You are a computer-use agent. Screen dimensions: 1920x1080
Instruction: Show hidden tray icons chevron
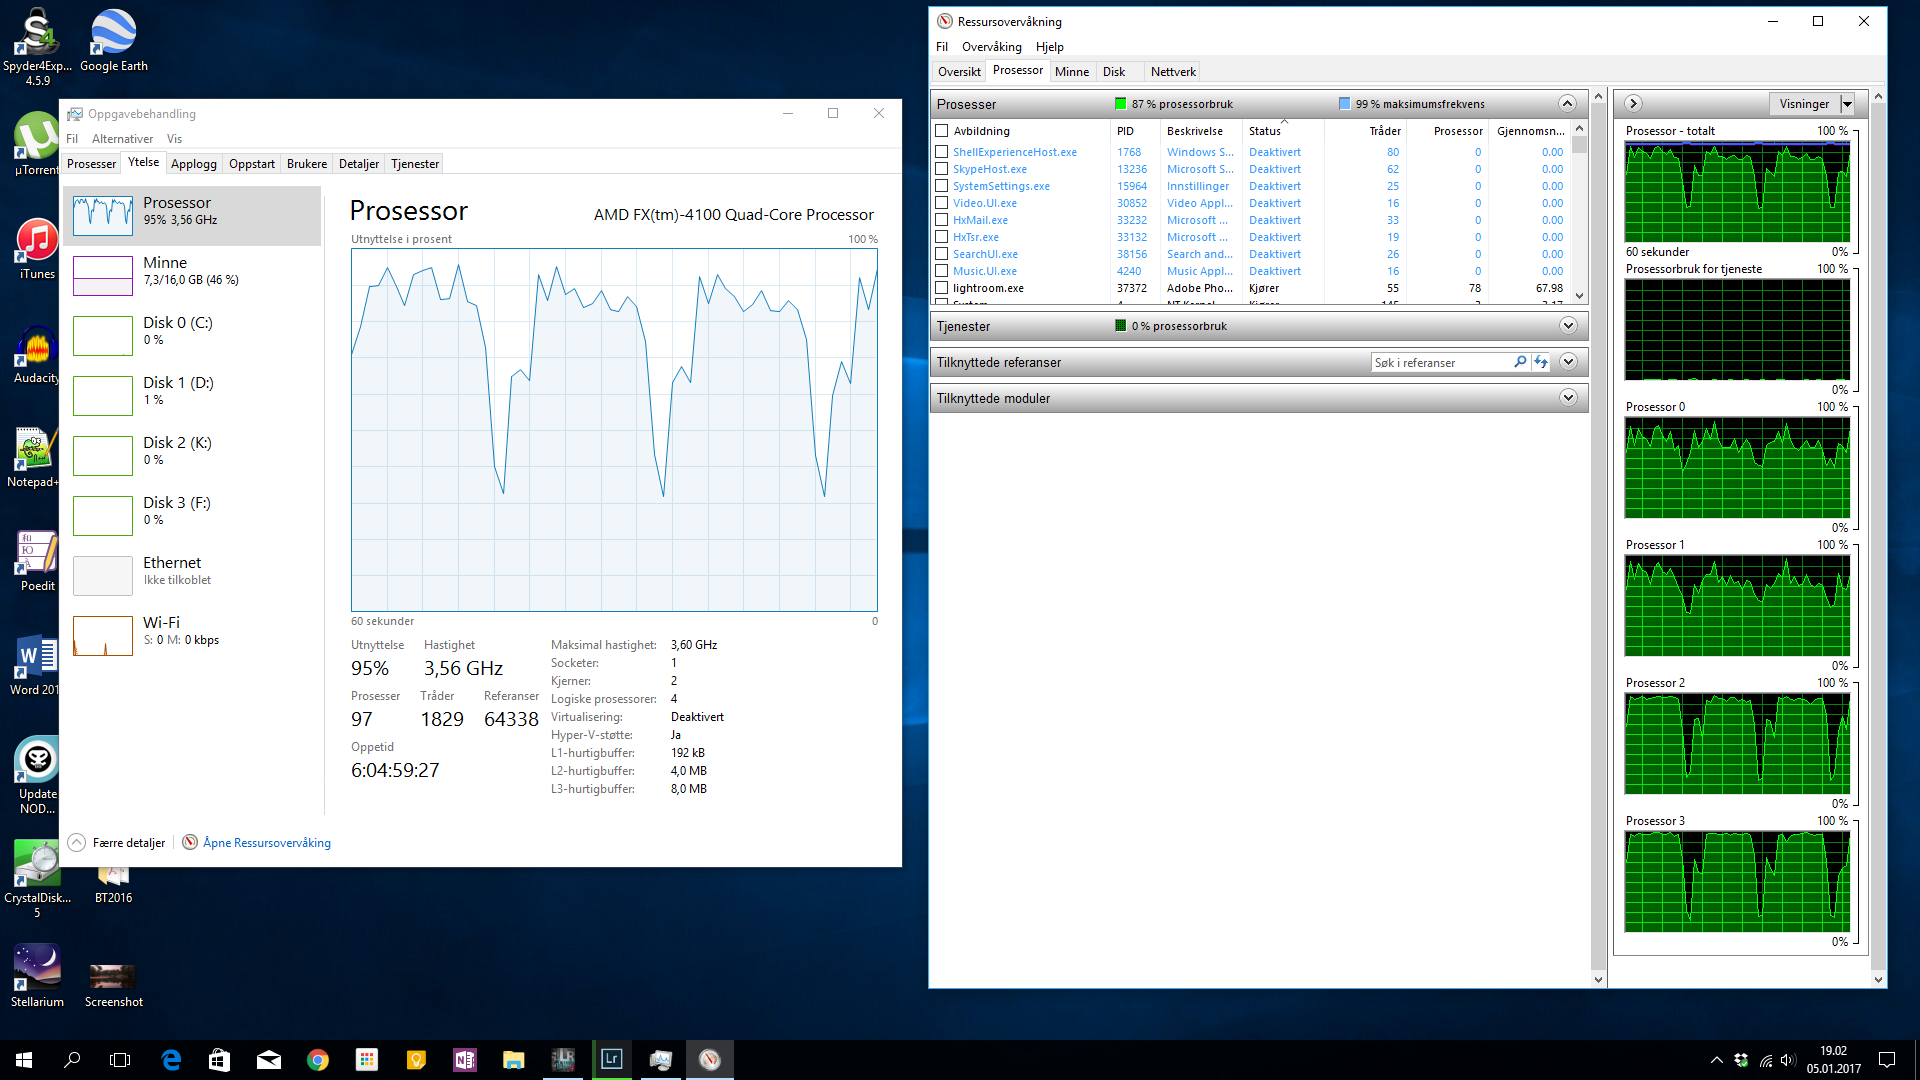[x=1716, y=1060]
